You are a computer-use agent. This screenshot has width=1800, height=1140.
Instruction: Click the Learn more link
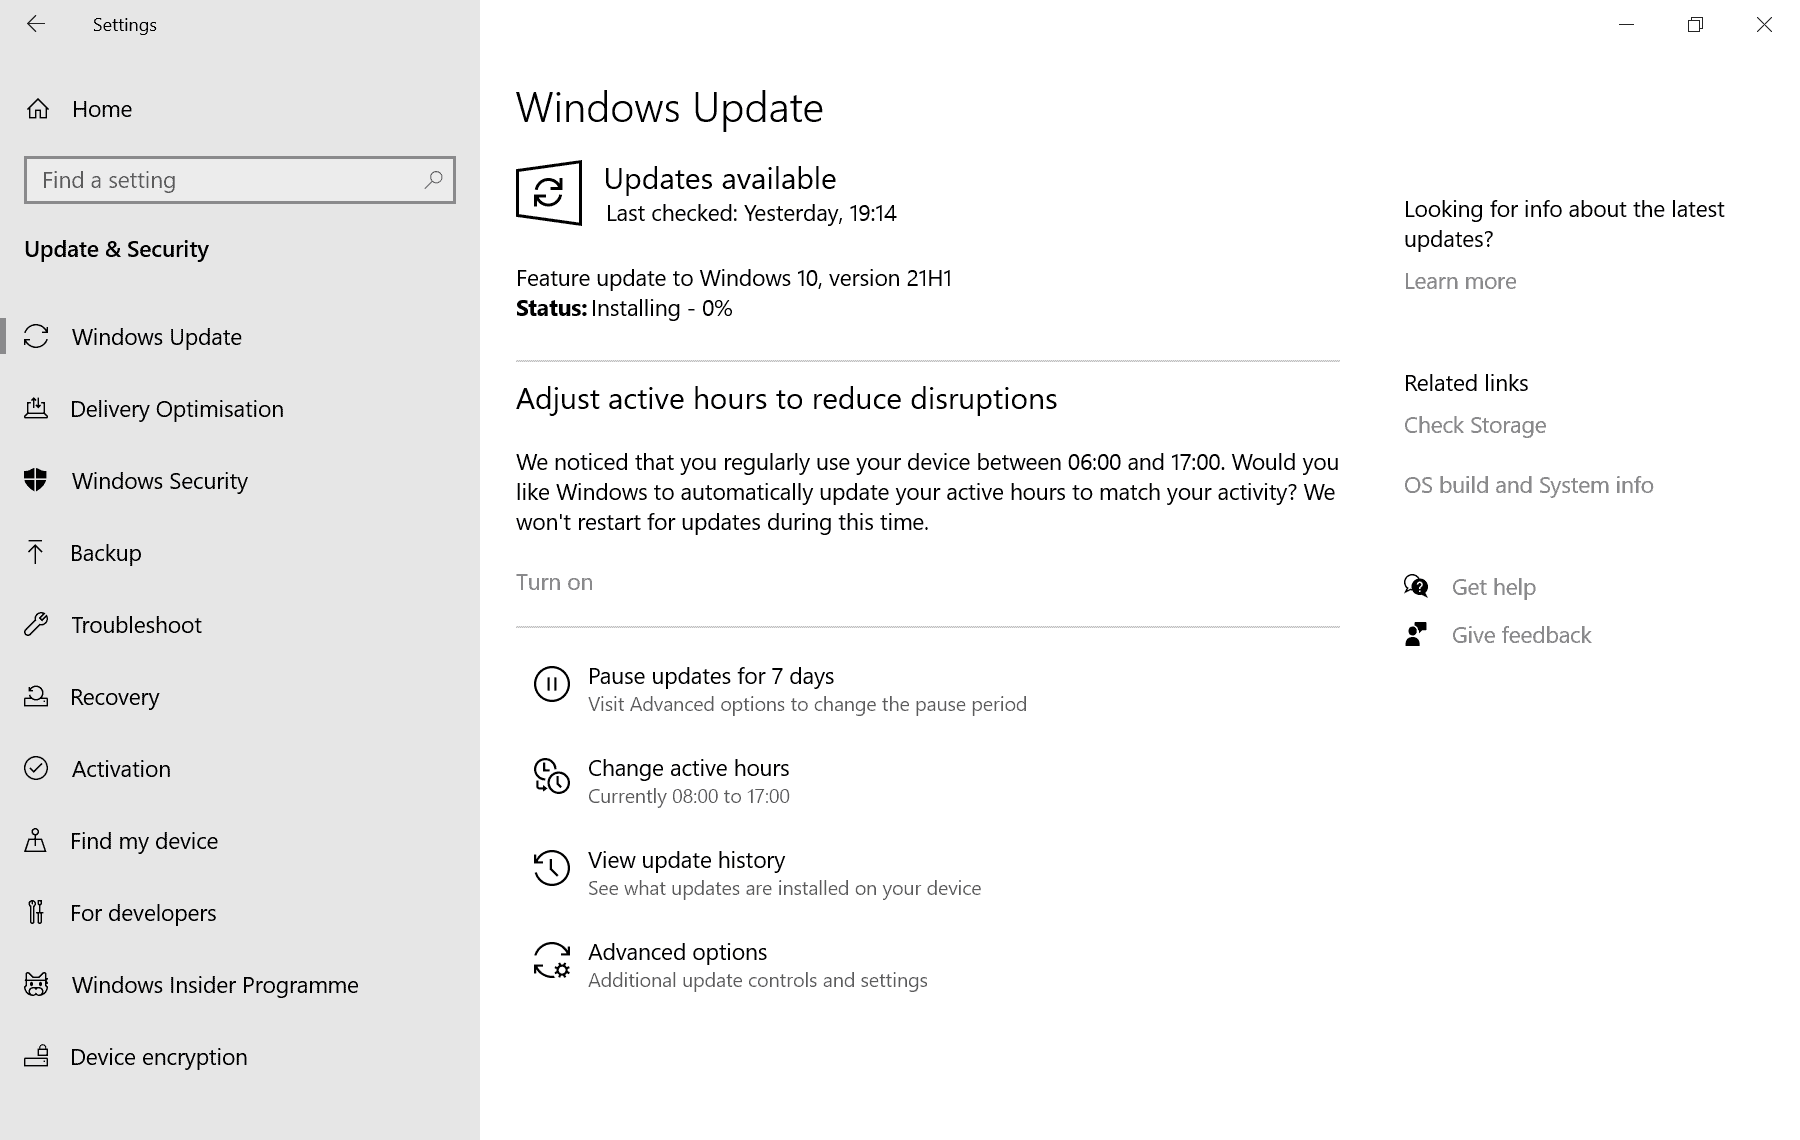pos(1459,281)
